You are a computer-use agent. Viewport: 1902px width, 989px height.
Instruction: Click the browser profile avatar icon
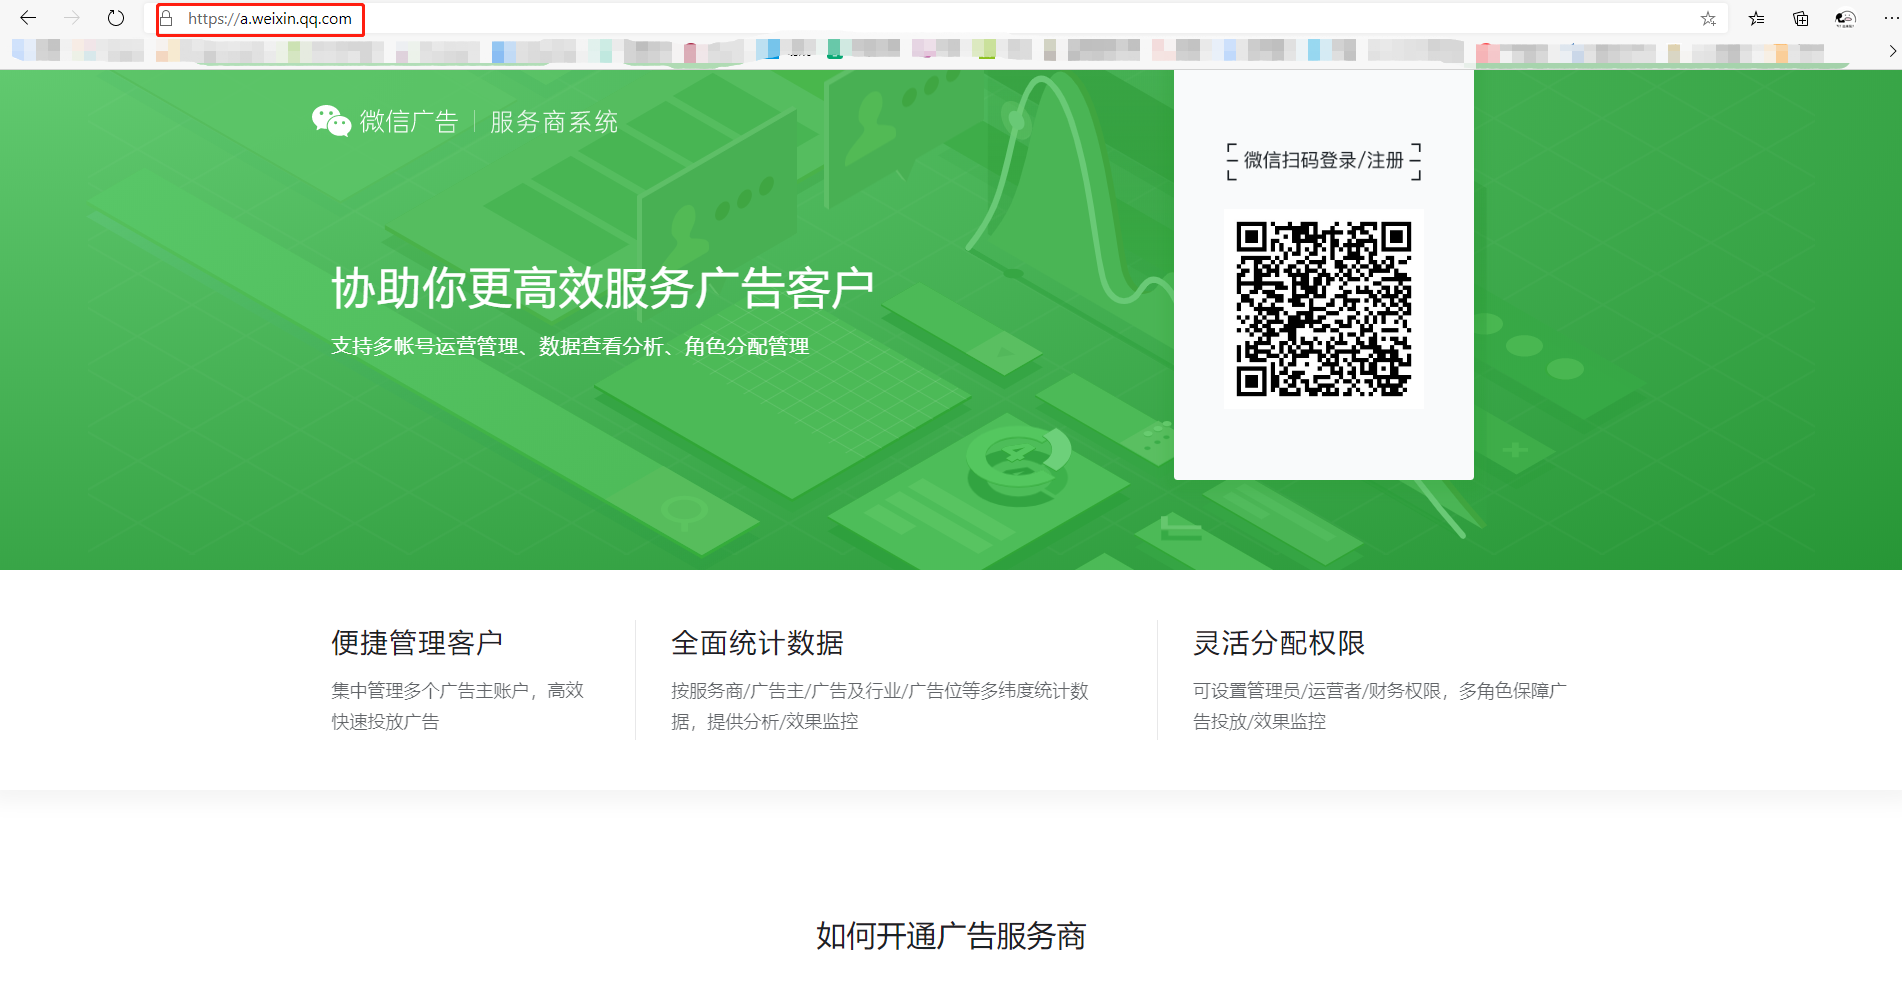click(x=1846, y=19)
